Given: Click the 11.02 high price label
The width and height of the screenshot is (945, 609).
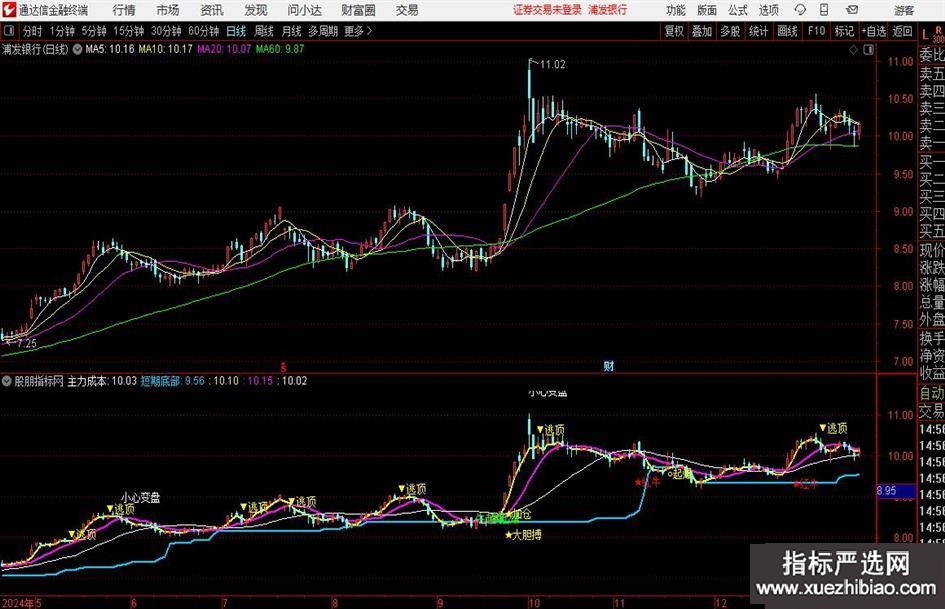Looking at the screenshot, I should pos(553,65).
